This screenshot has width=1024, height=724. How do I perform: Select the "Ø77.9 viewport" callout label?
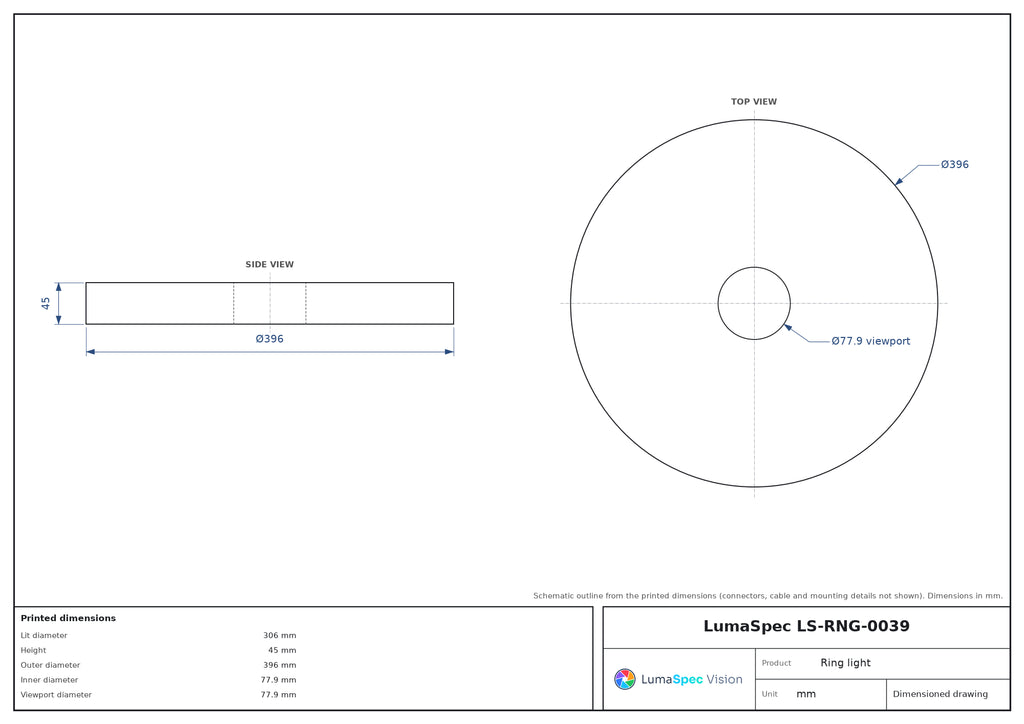871,341
